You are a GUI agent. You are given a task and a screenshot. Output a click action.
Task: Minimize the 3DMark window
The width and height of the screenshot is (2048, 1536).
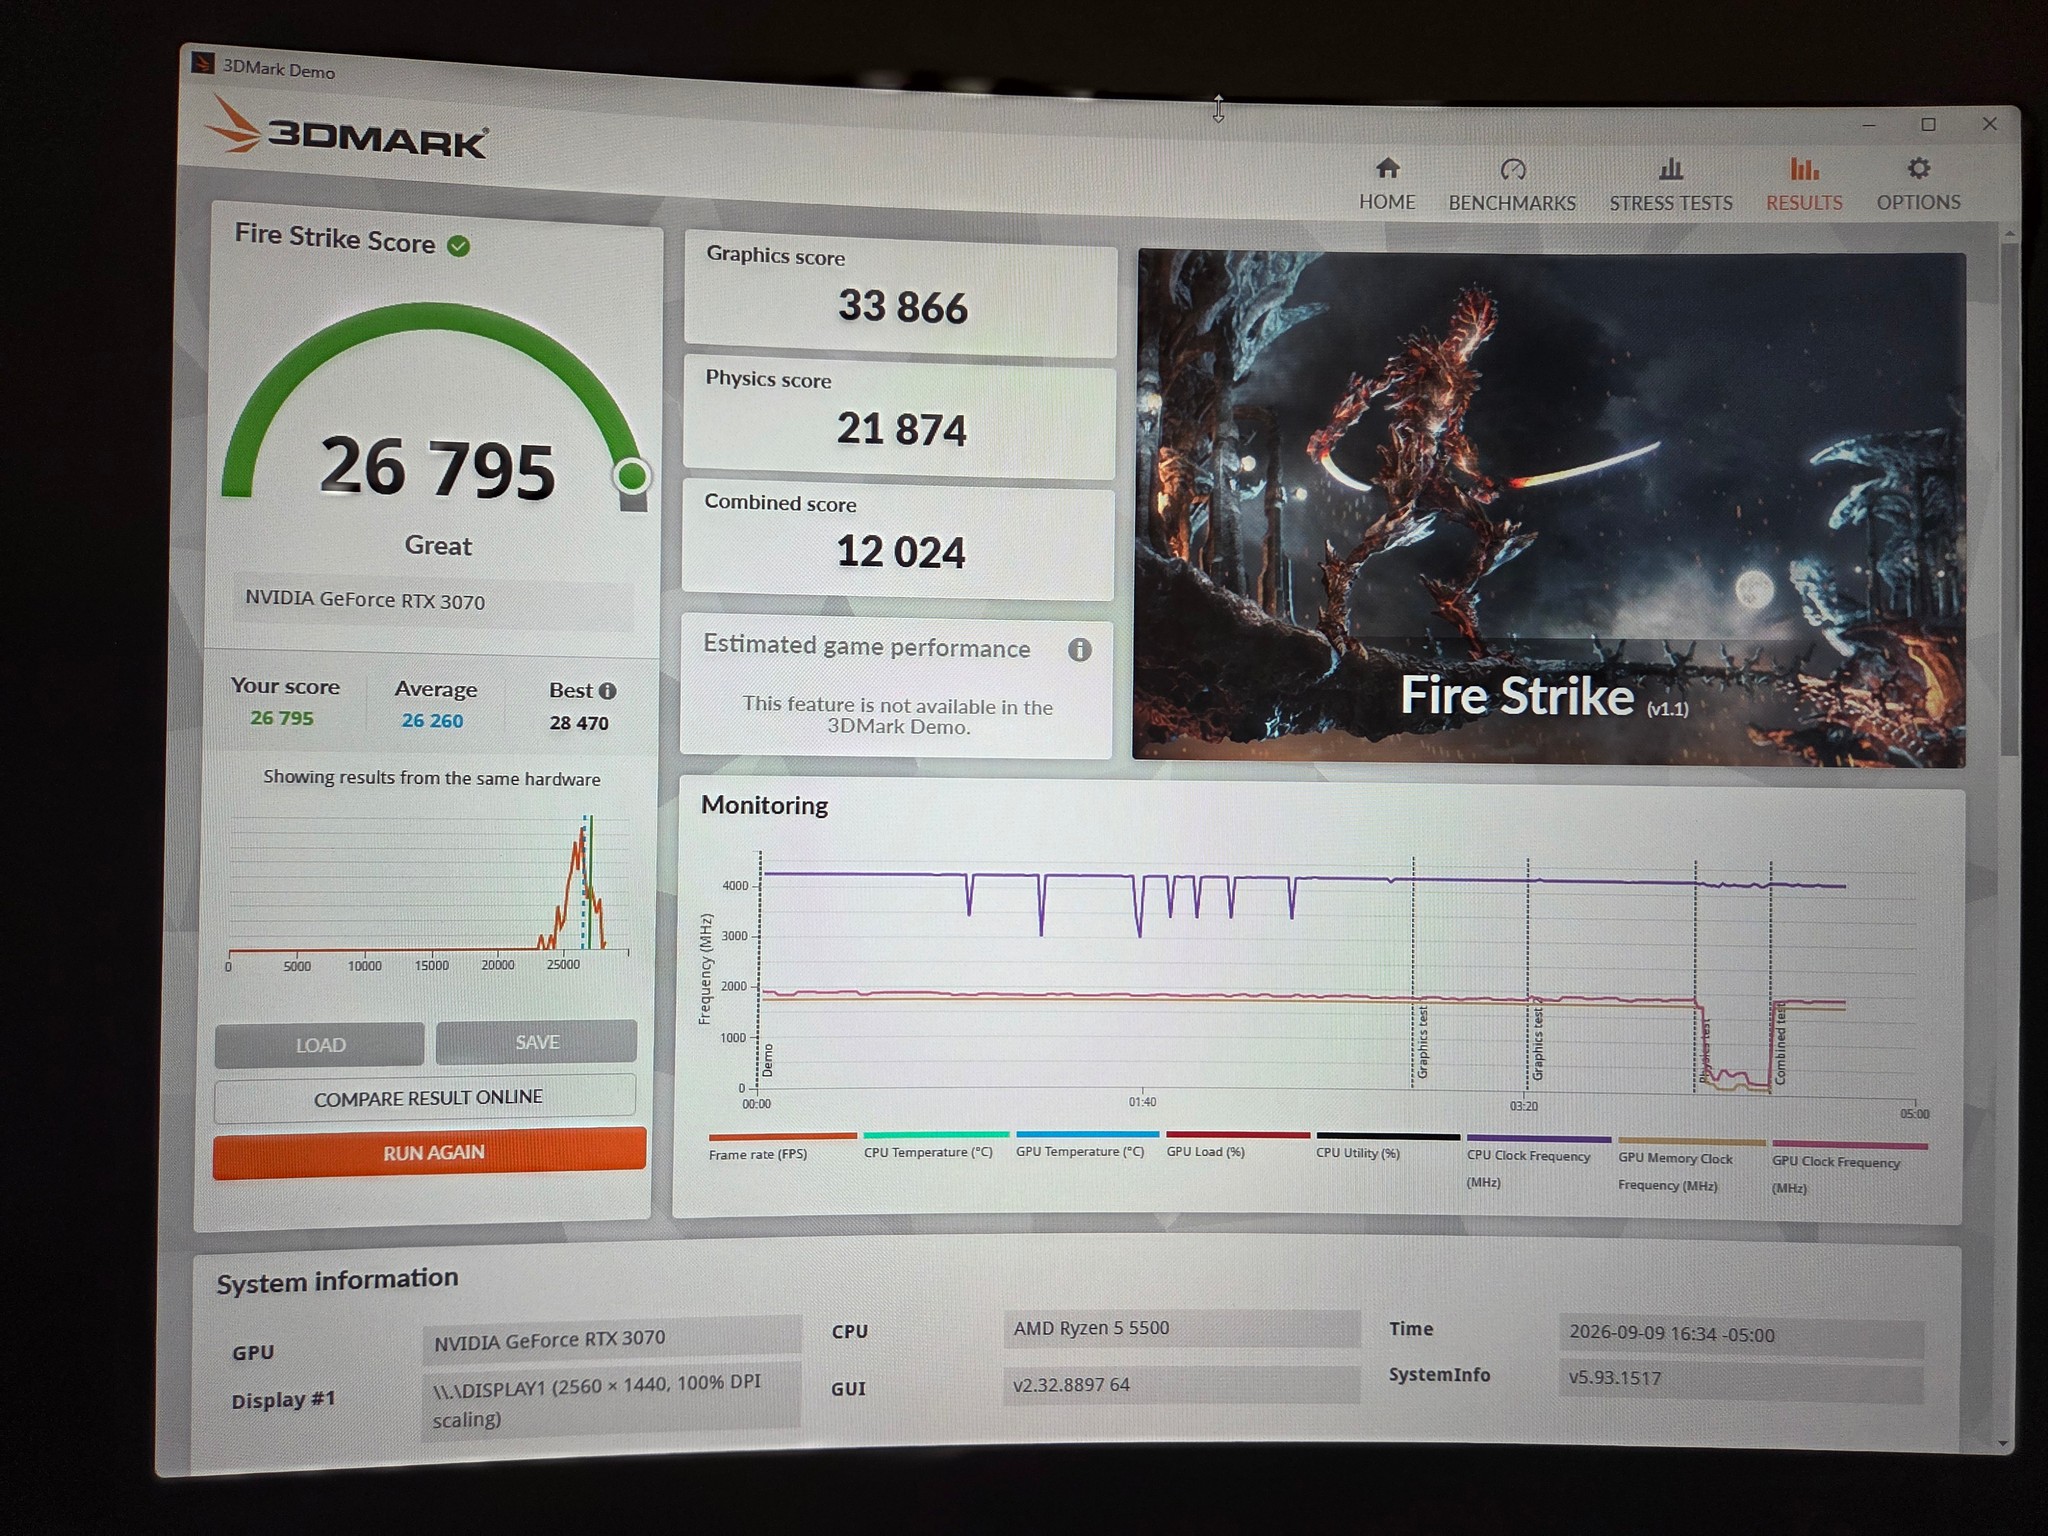point(1868,125)
